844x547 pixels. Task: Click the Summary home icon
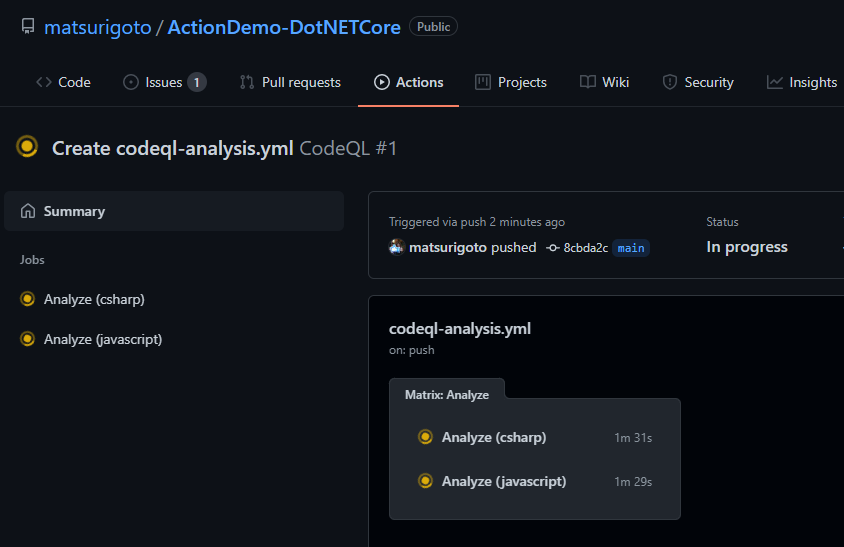tap(28, 211)
